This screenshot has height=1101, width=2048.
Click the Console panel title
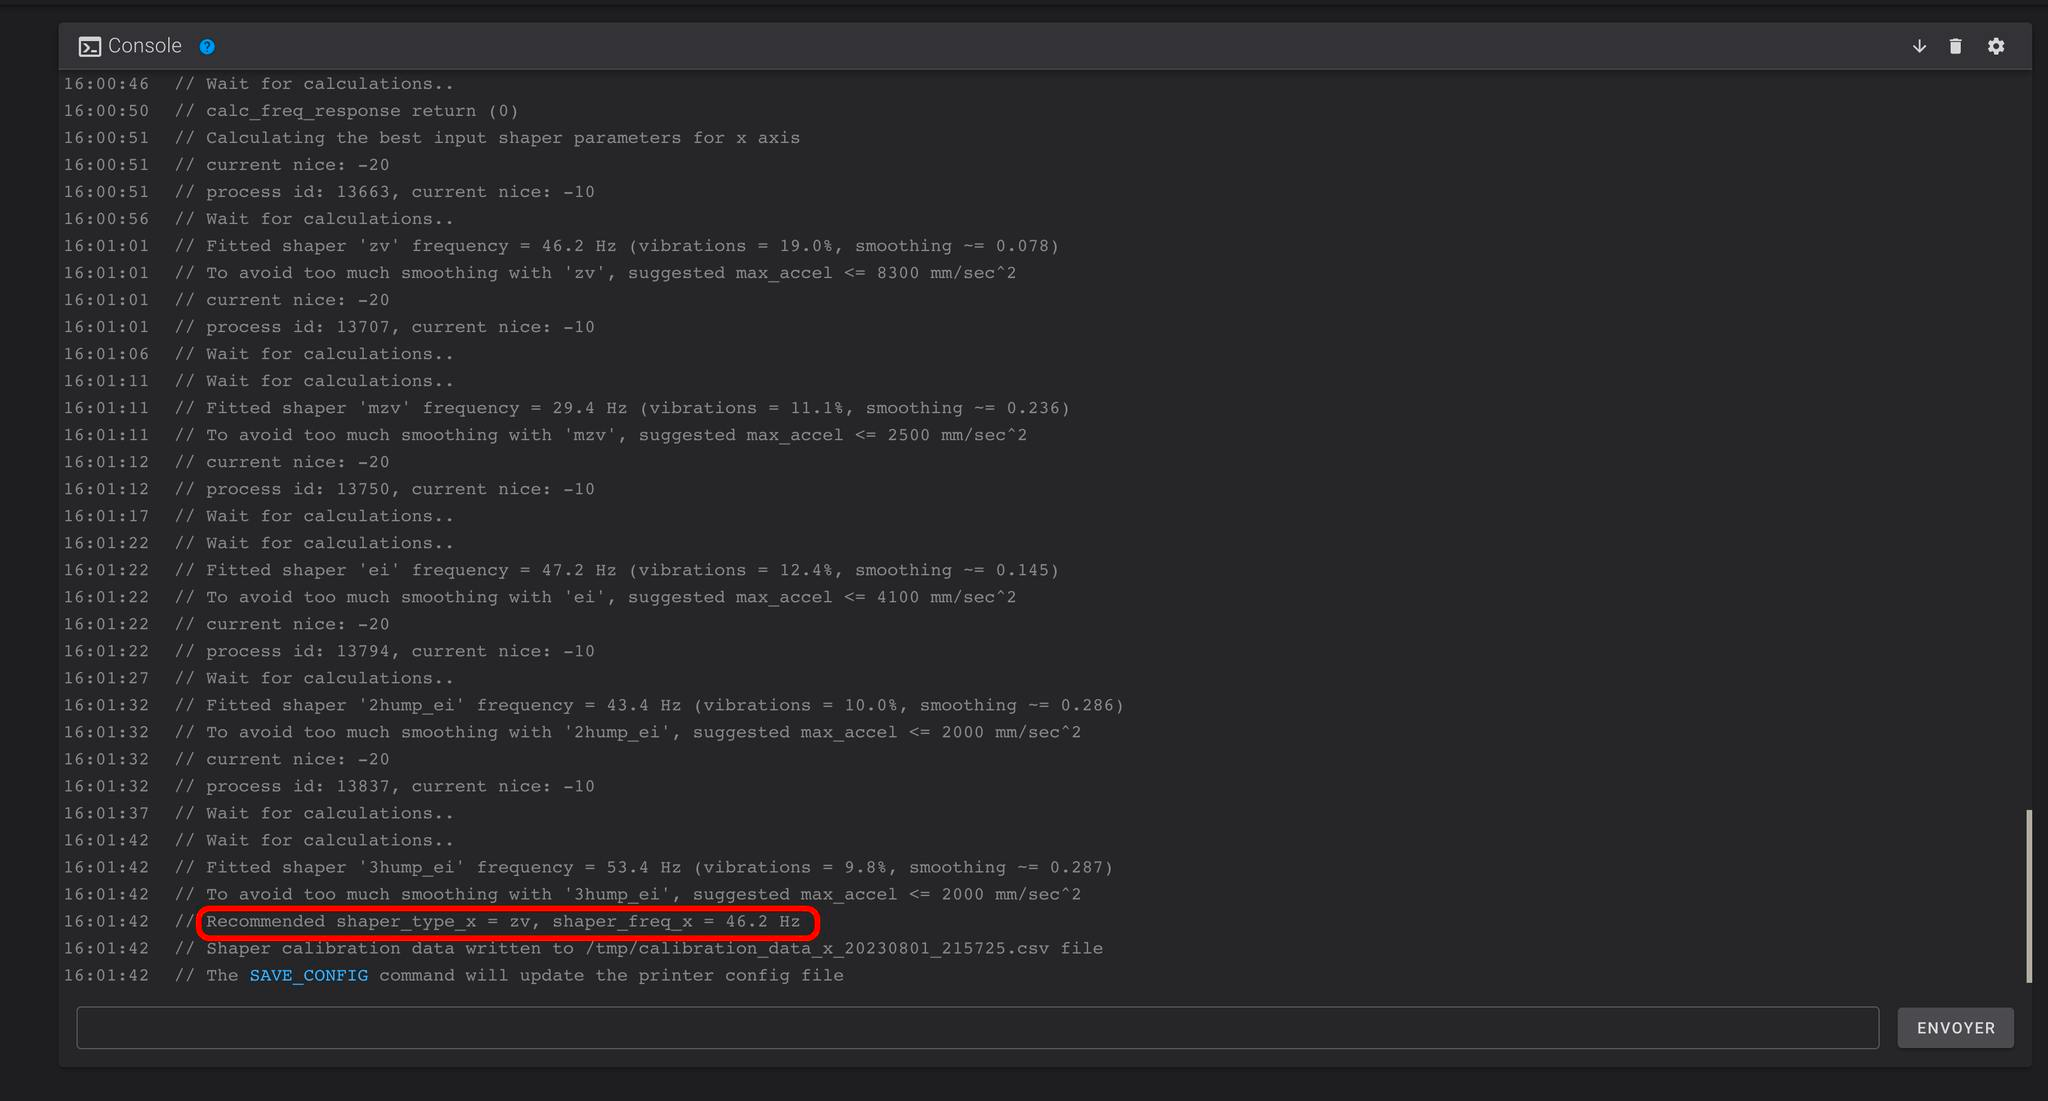click(145, 46)
